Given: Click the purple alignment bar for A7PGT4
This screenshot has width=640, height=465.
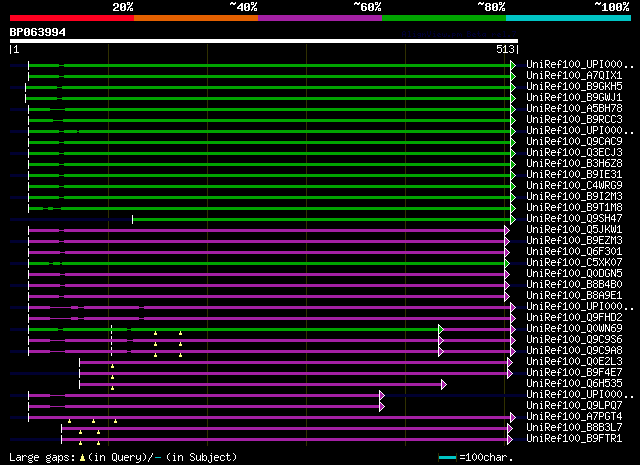Looking at the screenshot, I should pyautogui.click(x=270, y=418).
